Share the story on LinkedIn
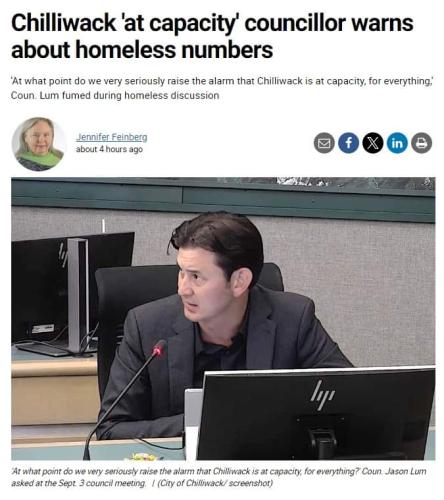 coord(397,143)
